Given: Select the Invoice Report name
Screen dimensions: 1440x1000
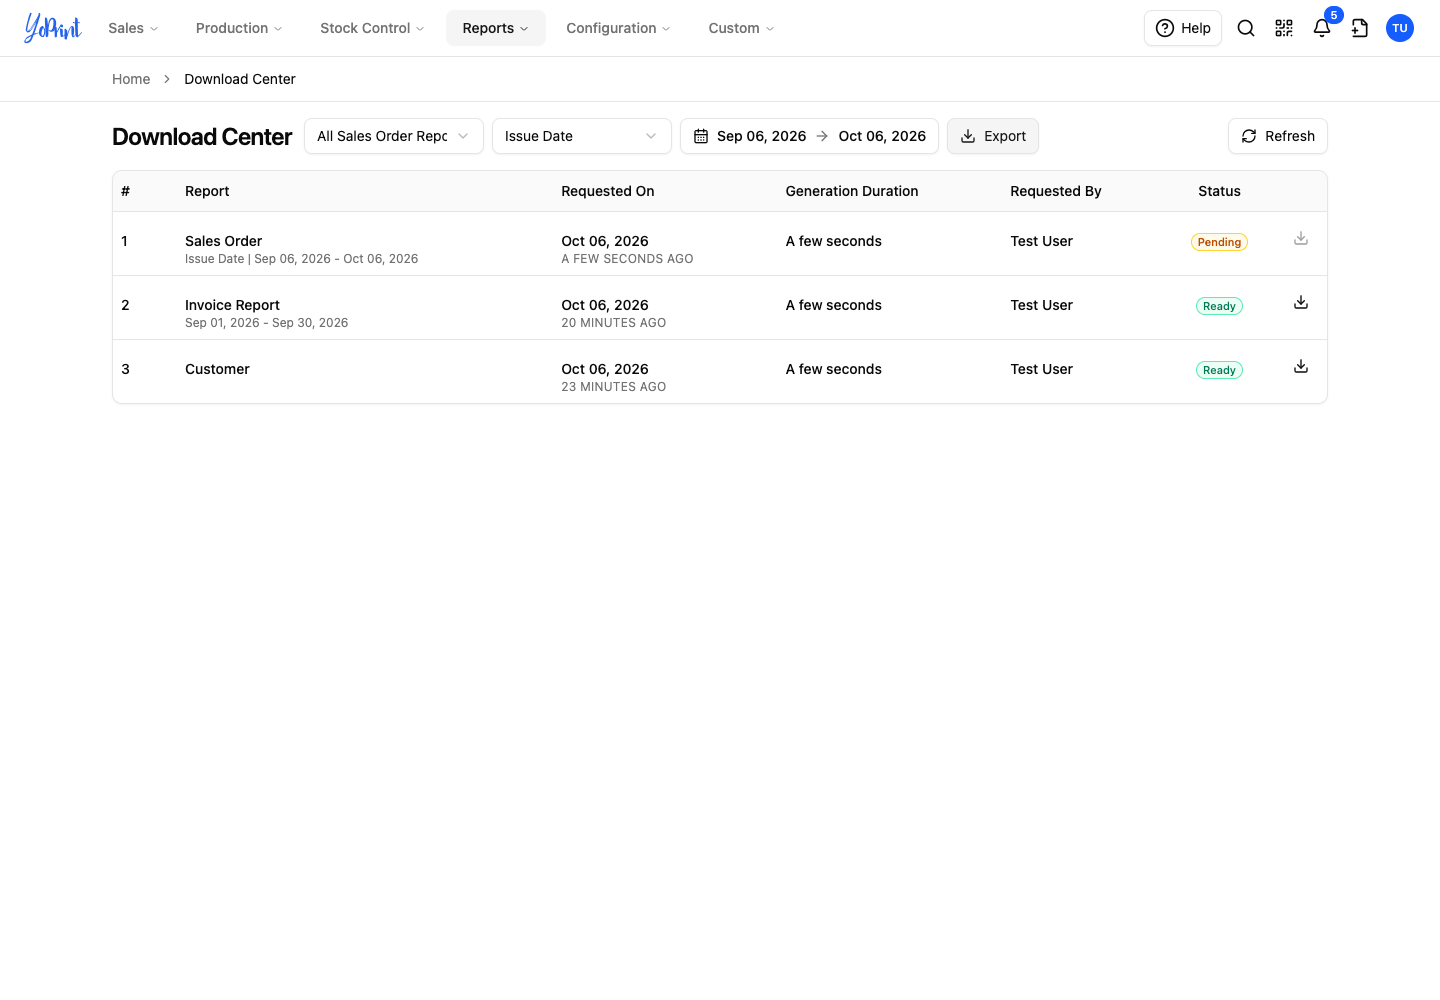Looking at the screenshot, I should (232, 305).
